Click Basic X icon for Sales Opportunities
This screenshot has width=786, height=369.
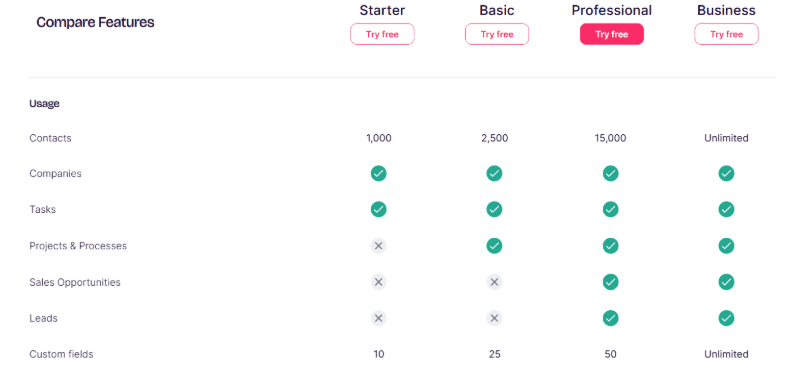pos(494,282)
